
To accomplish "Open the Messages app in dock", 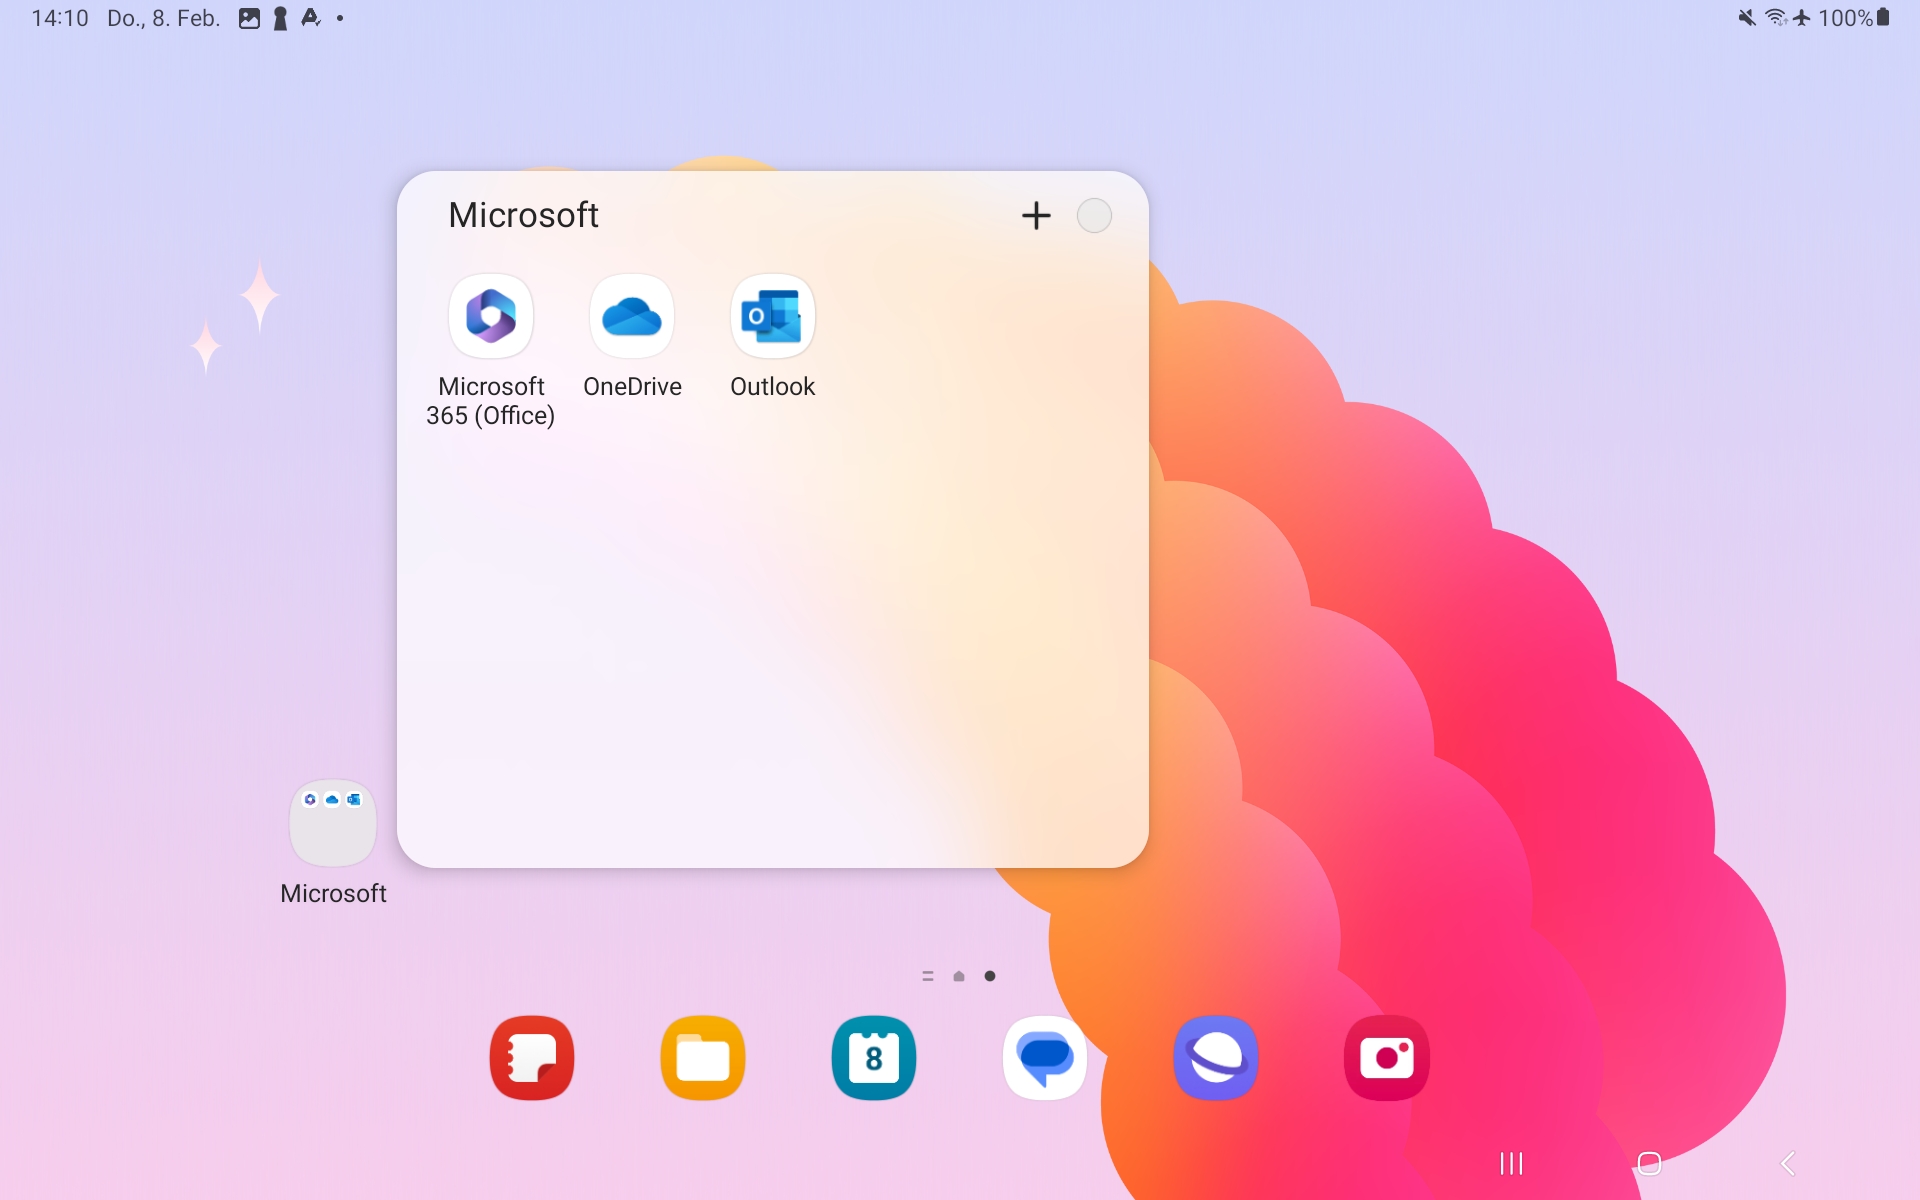I will pyautogui.click(x=1045, y=1058).
